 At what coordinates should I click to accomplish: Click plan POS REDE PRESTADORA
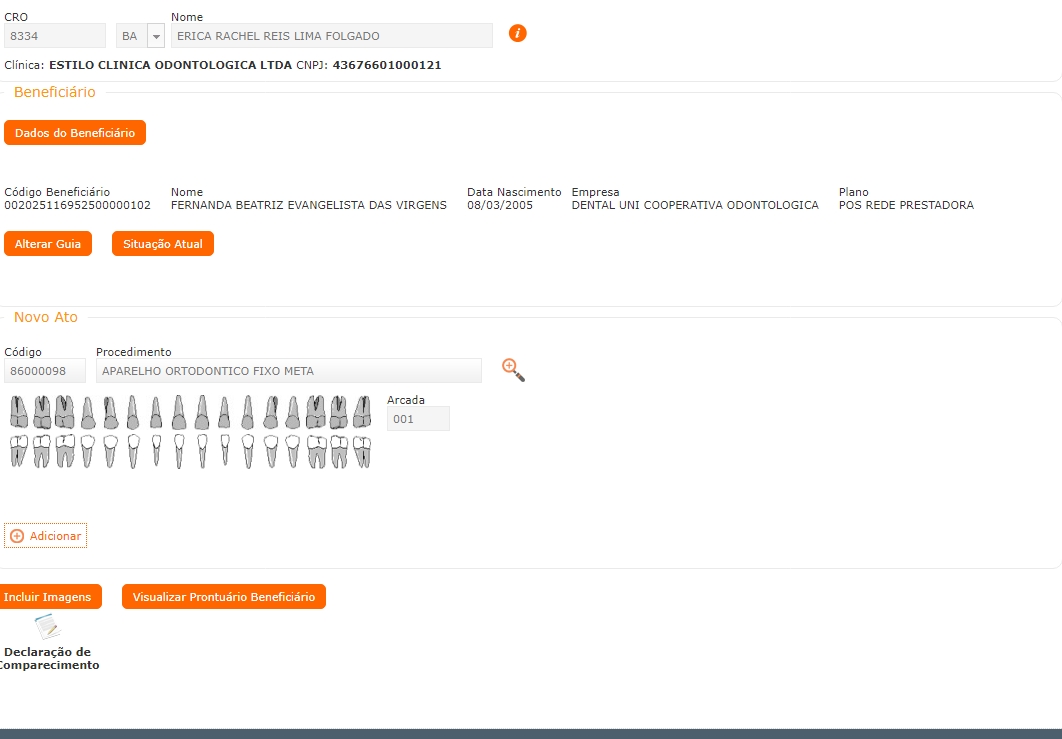(906, 205)
